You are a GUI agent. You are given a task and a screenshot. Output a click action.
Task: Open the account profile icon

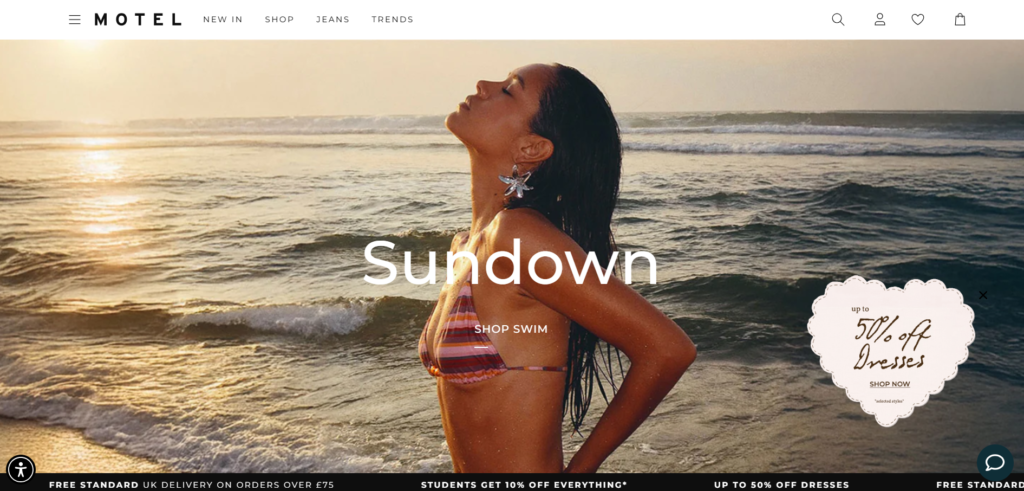pyautogui.click(x=880, y=20)
